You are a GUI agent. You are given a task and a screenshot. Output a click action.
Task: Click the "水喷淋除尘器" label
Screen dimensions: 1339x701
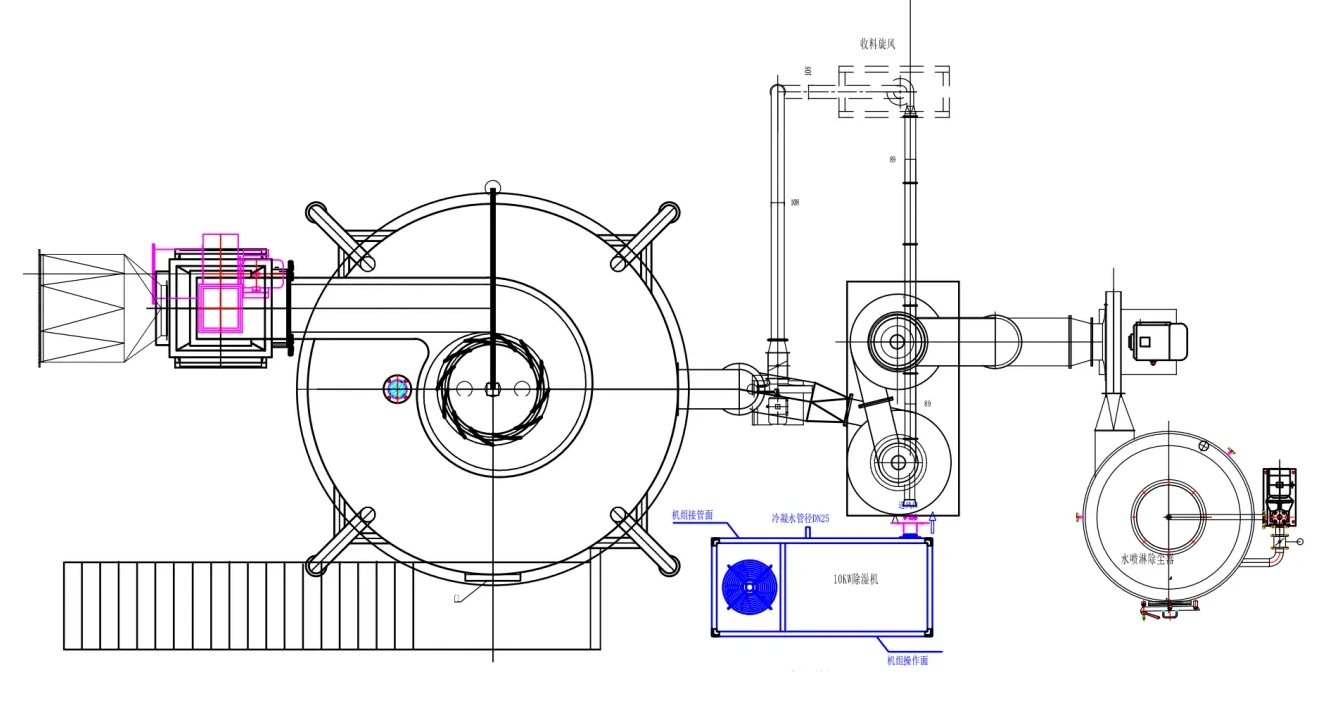(1147, 560)
